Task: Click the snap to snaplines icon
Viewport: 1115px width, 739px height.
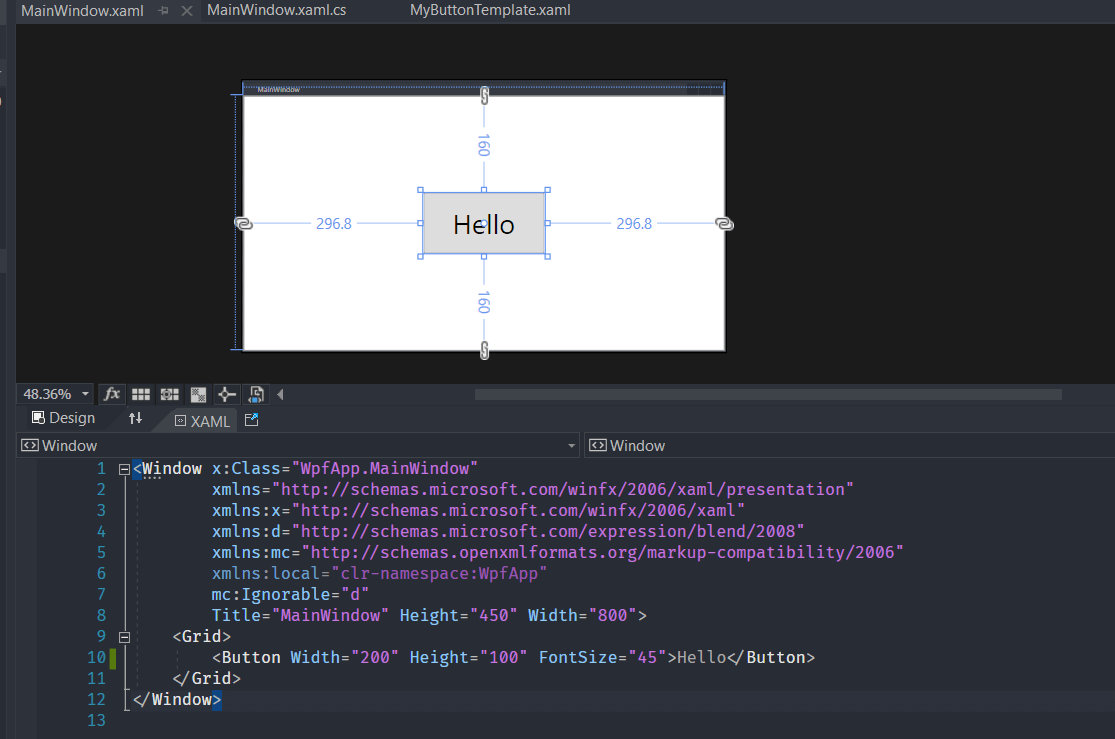Action: [x=227, y=394]
